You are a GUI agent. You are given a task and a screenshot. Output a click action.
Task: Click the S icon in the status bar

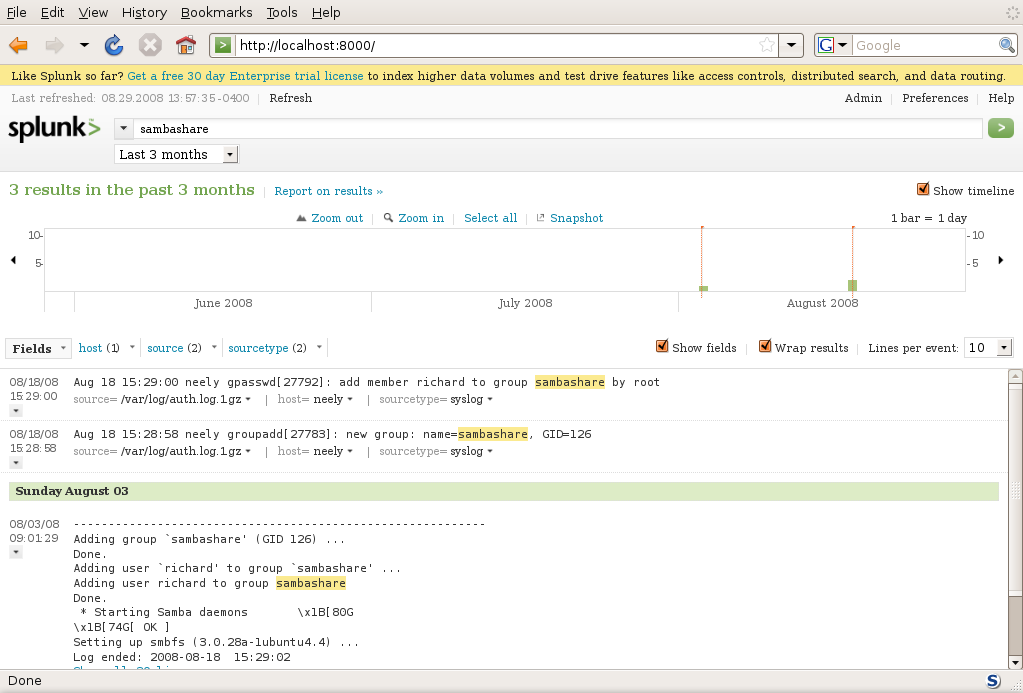[994, 681]
